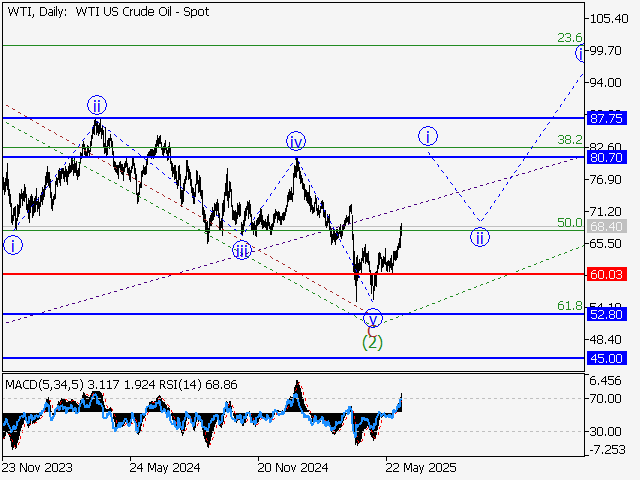Click the green (2) wave label
The image size is (640, 480).
point(372,342)
